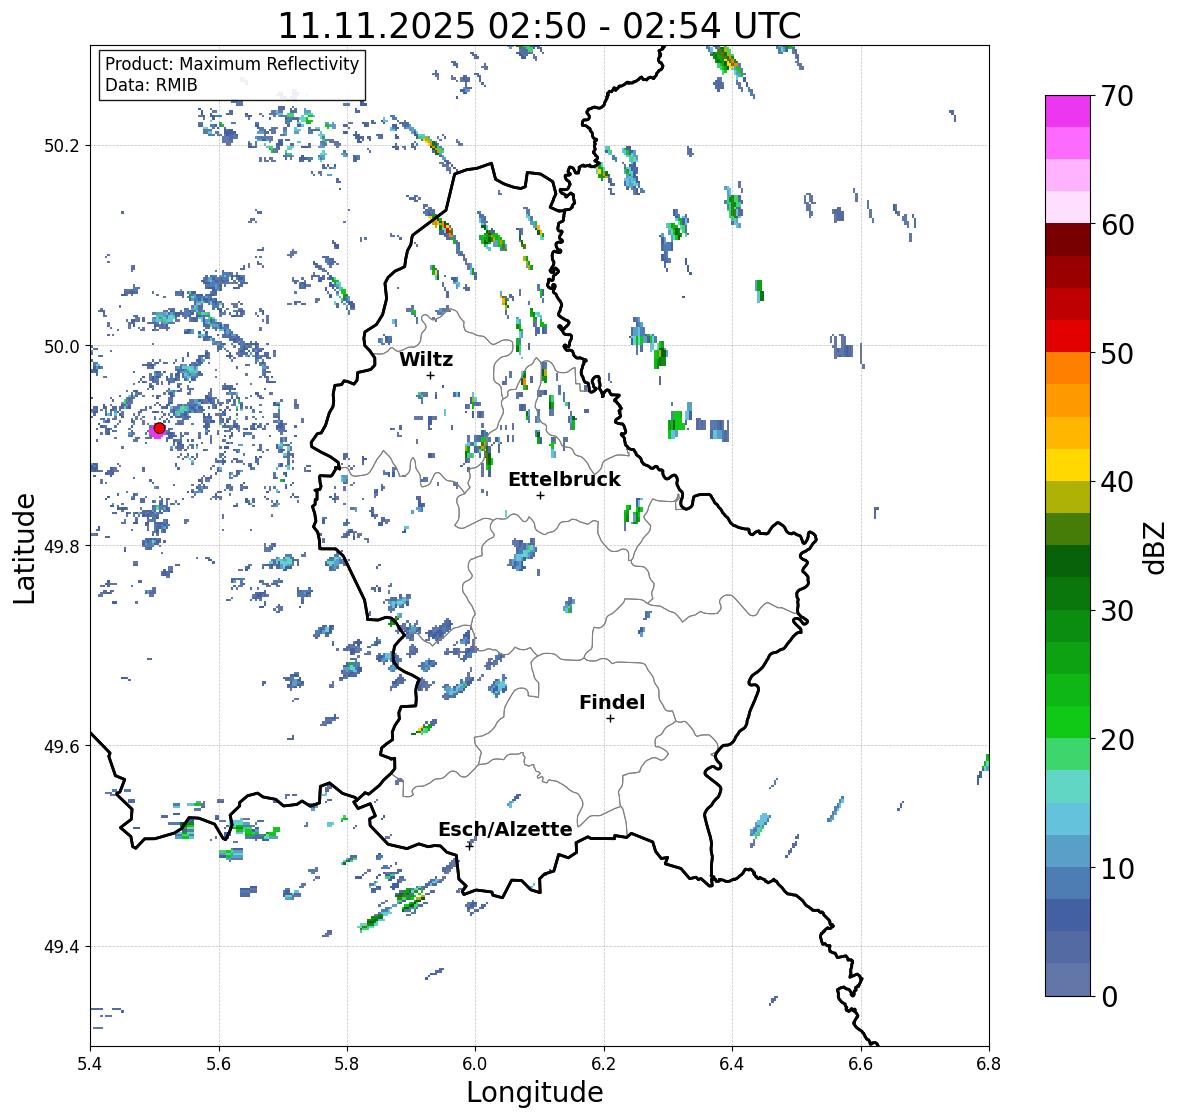Click the Longitude axis label
This screenshot has height=1117, width=1179.
point(535,1092)
